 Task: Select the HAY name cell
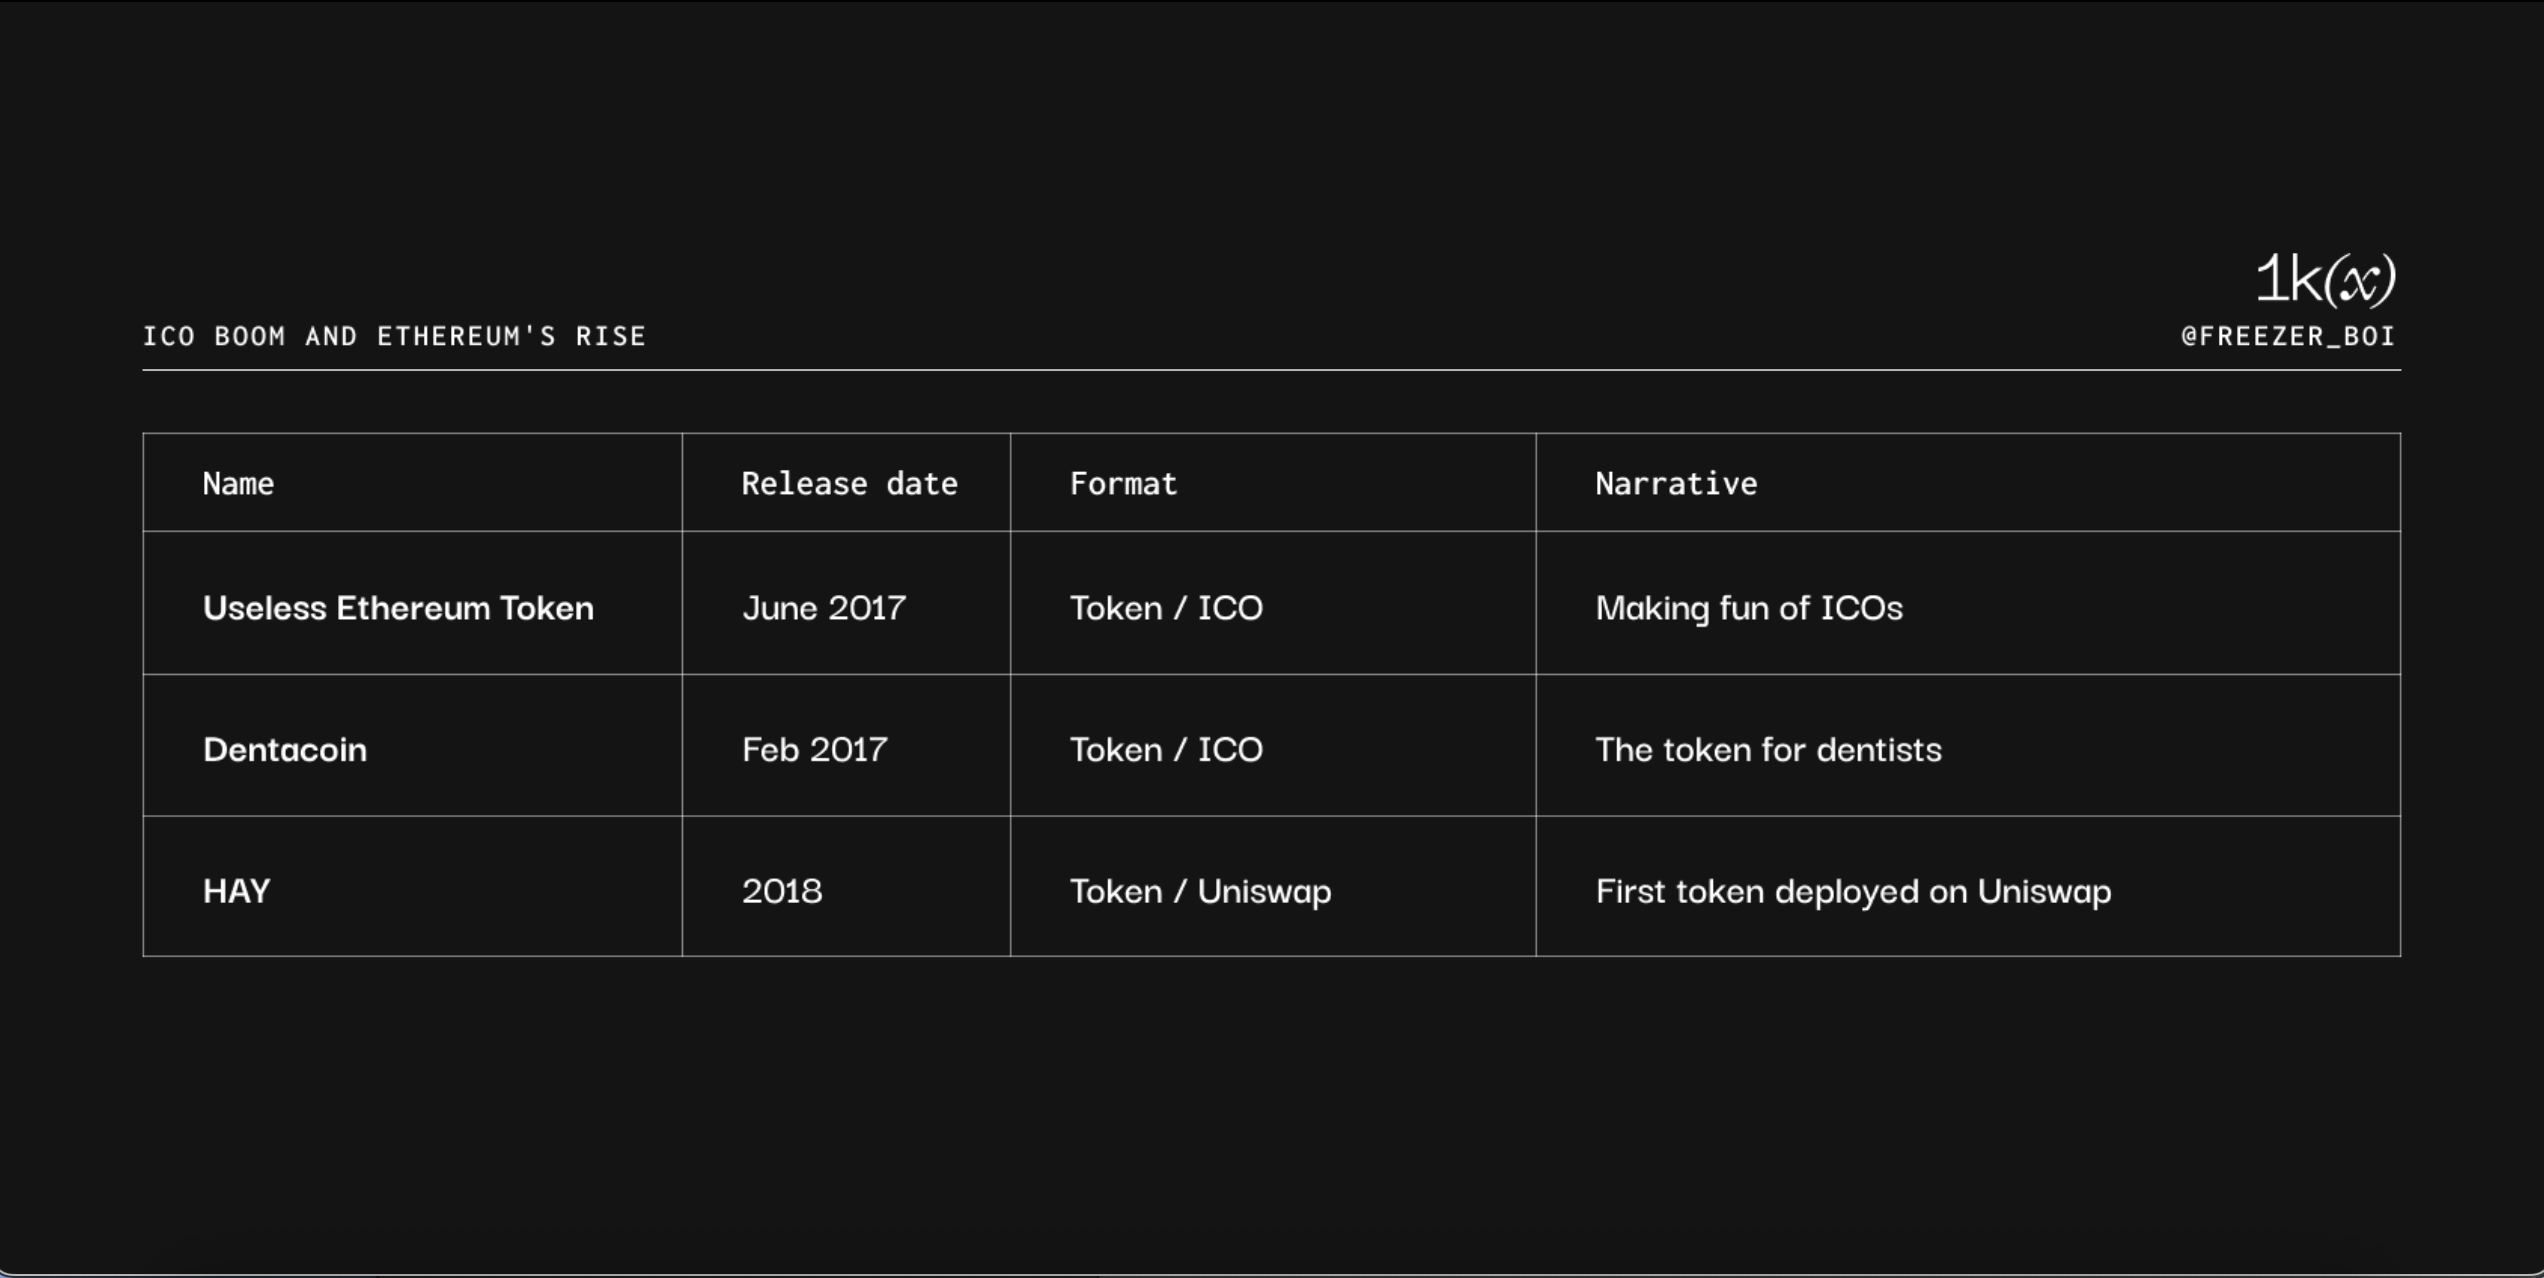(x=237, y=891)
